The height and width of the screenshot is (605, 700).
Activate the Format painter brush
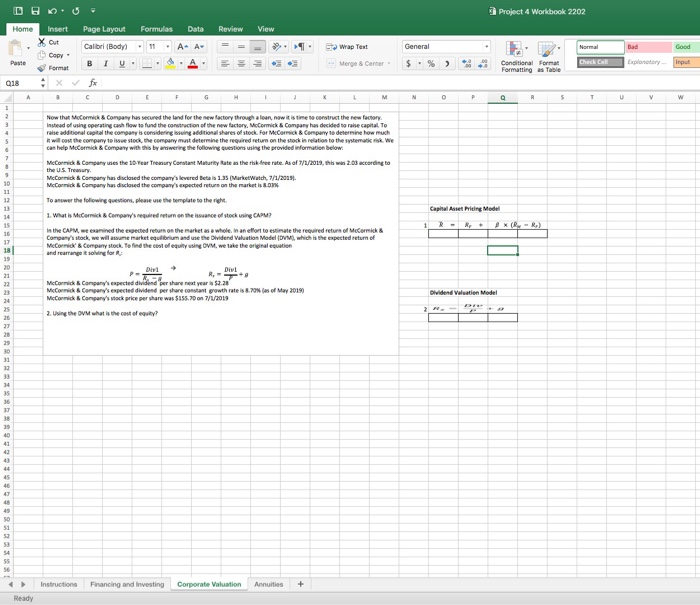point(42,68)
